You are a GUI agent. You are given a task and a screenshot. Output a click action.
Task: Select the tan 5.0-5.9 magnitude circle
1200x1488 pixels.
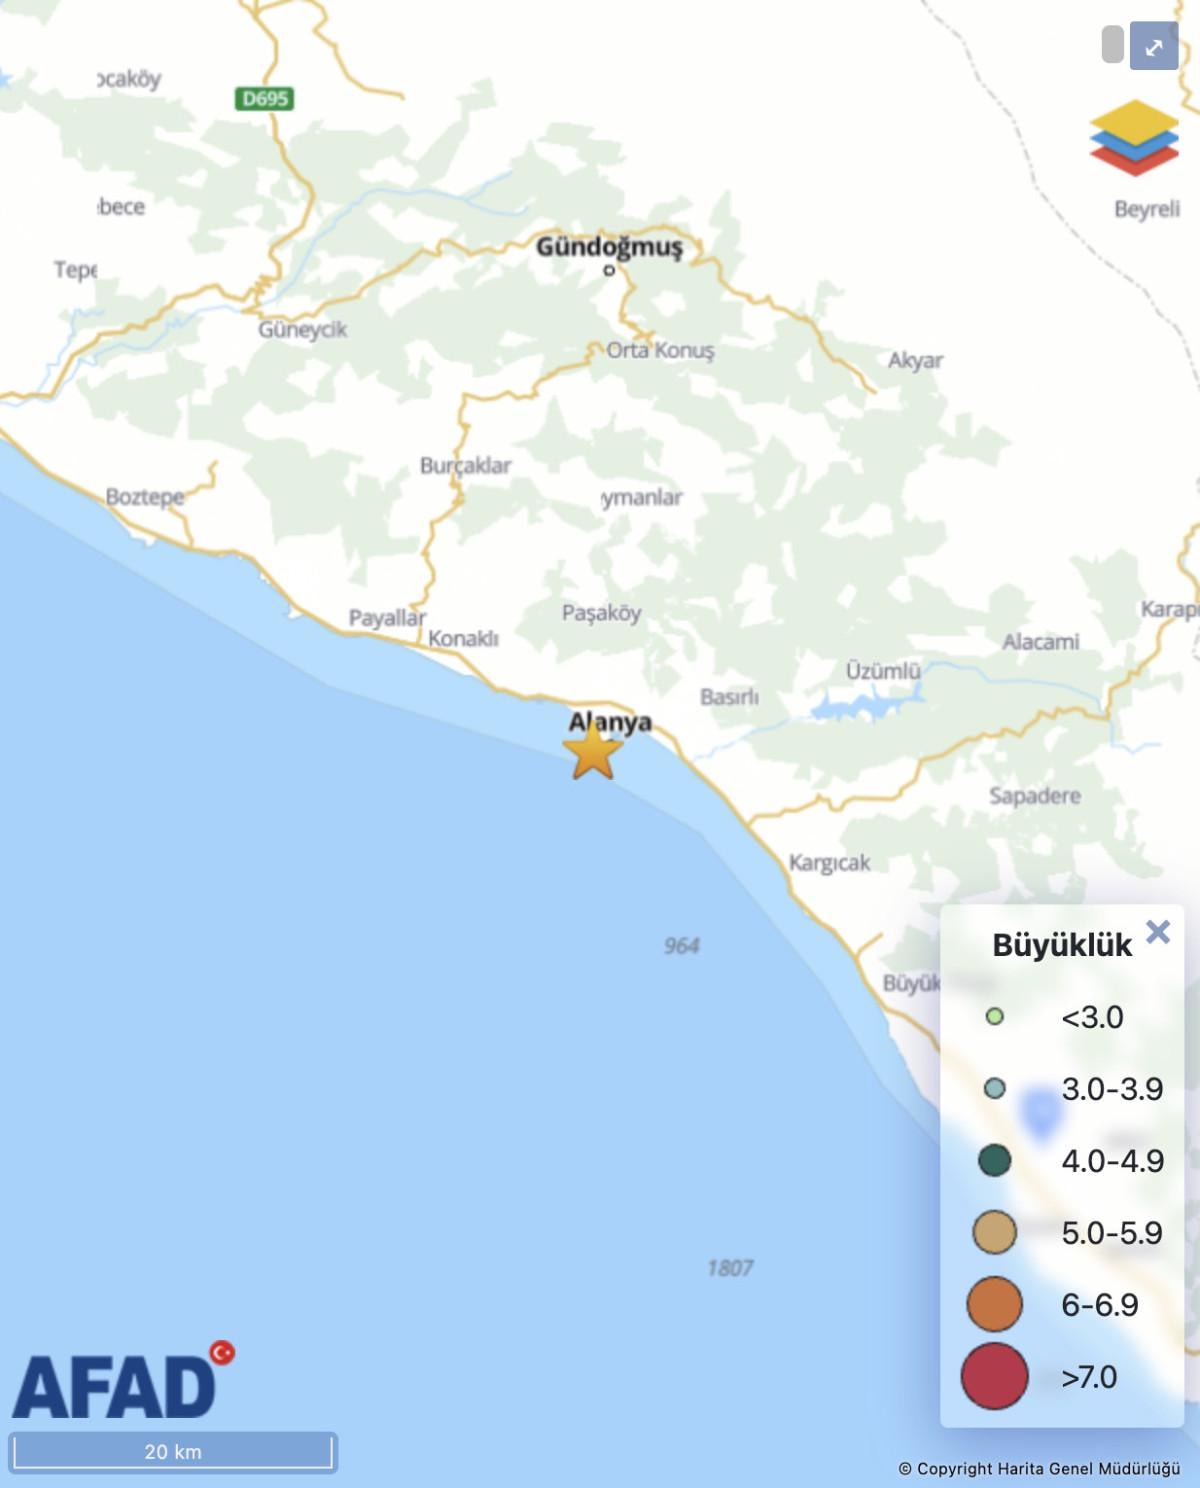coord(994,1233)
